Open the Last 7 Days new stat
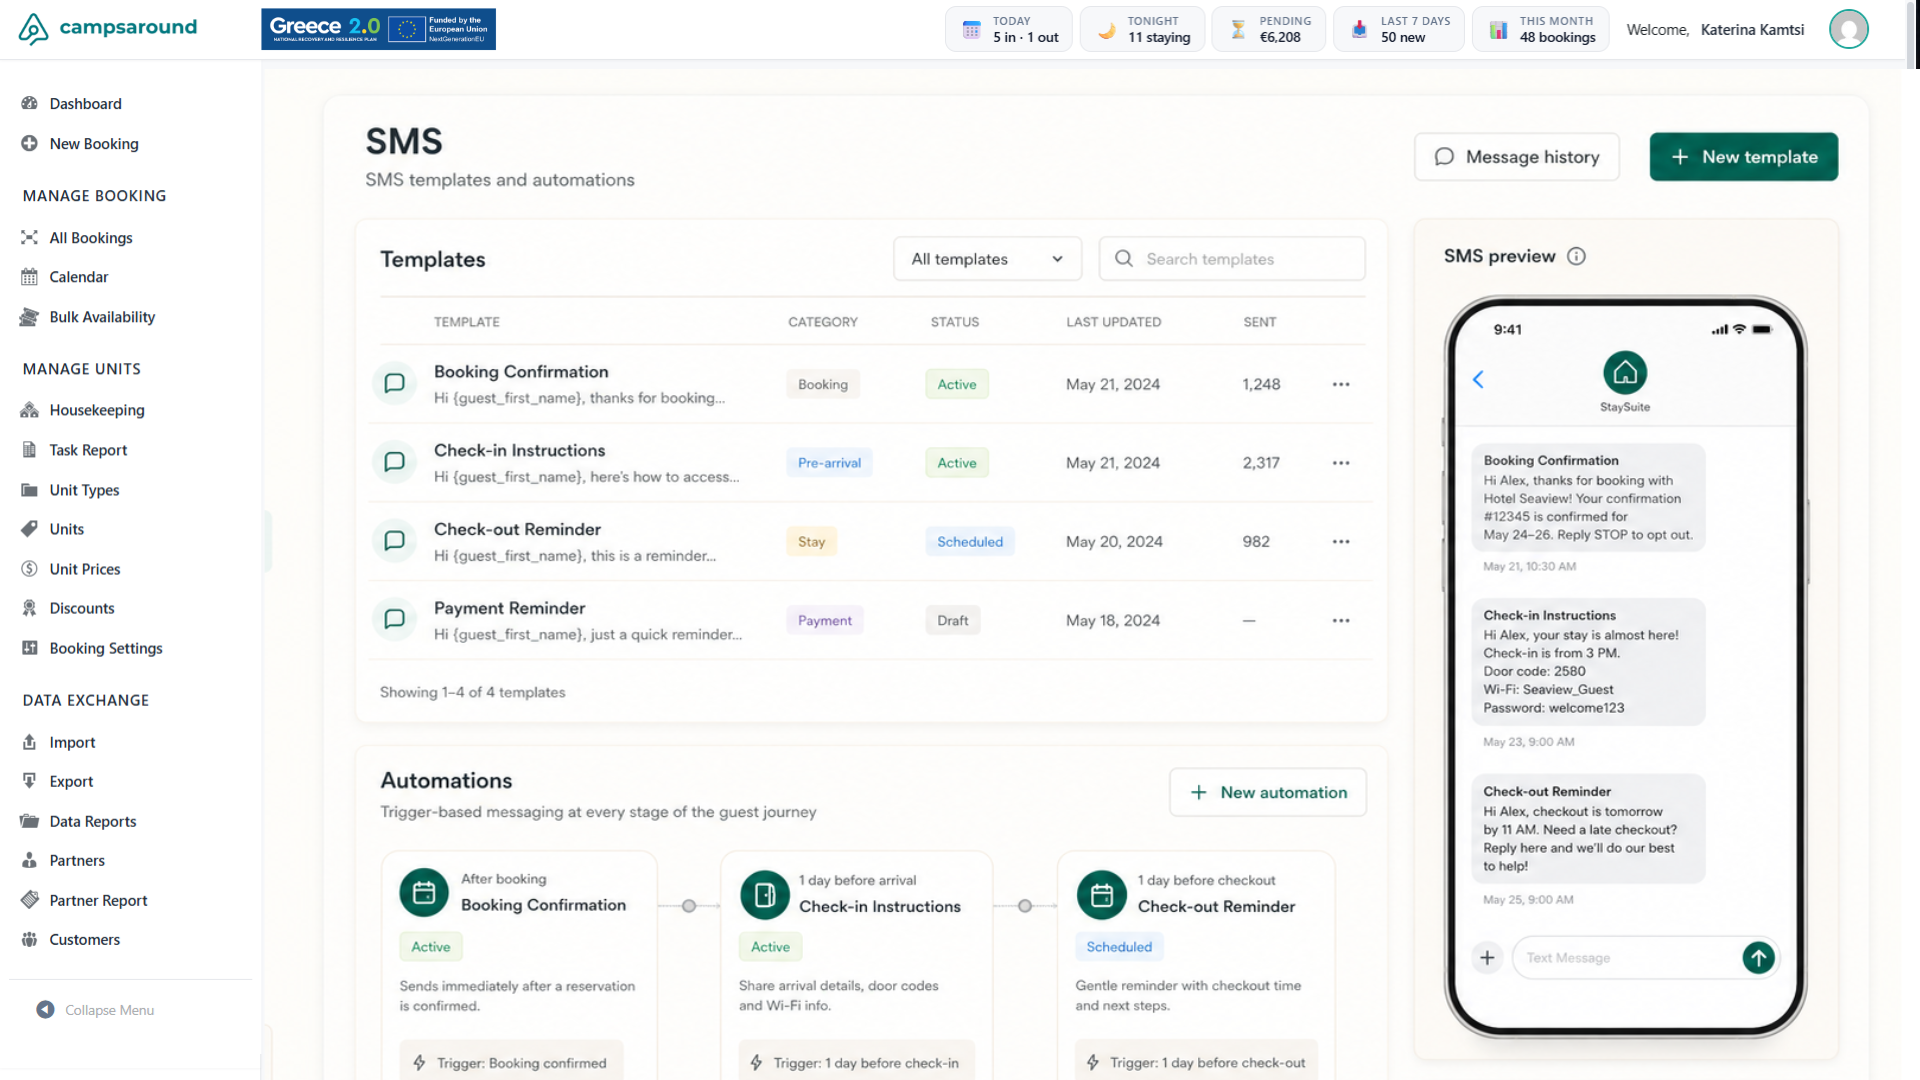Image resolution: width=1920 pixels, height=1080 pixels. click(1399, 29)
